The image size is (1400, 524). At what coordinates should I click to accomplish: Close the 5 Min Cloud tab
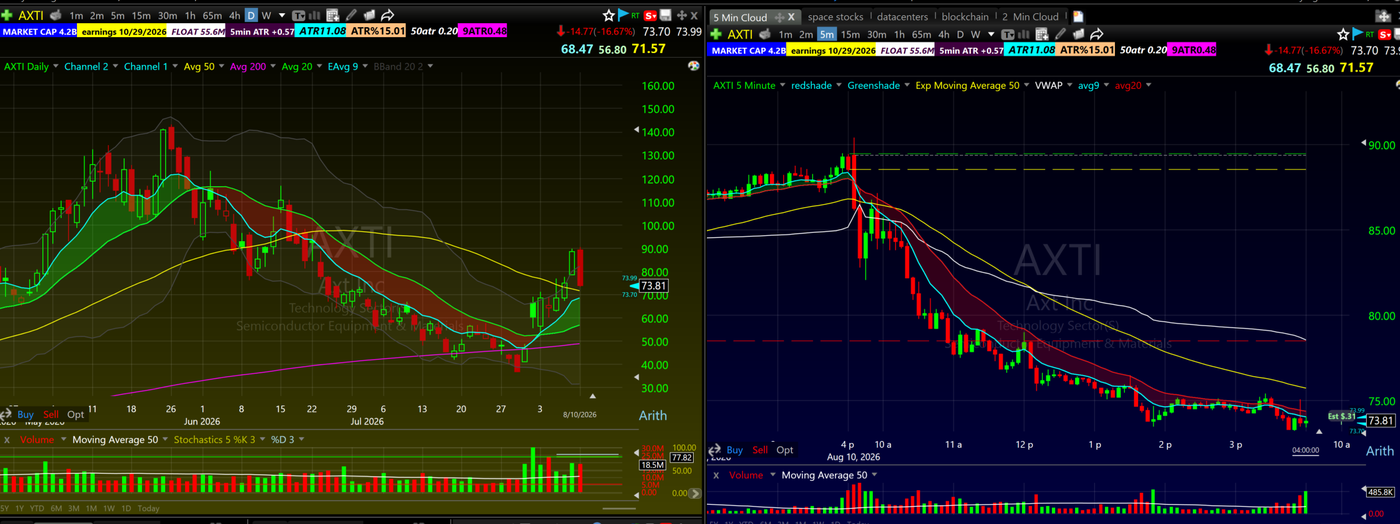coord(791,17)
